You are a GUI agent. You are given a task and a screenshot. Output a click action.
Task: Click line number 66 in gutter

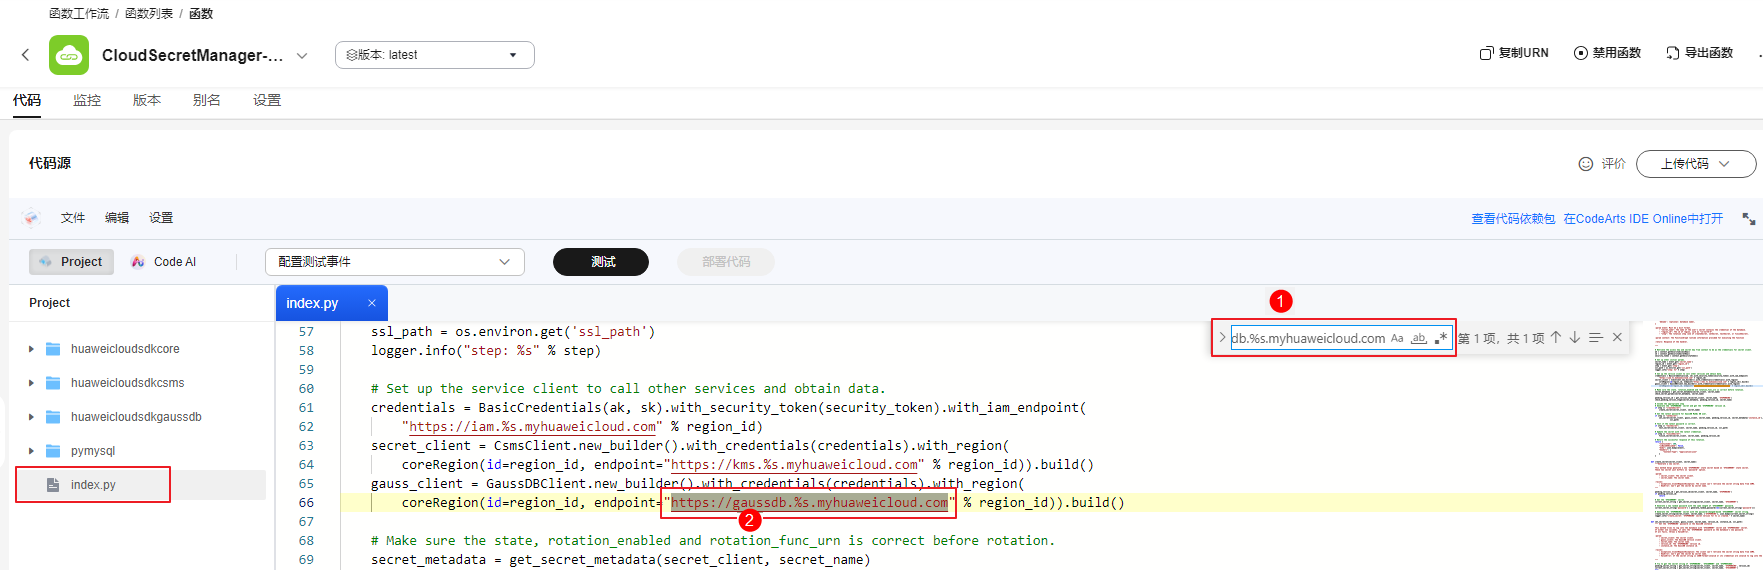306,503
